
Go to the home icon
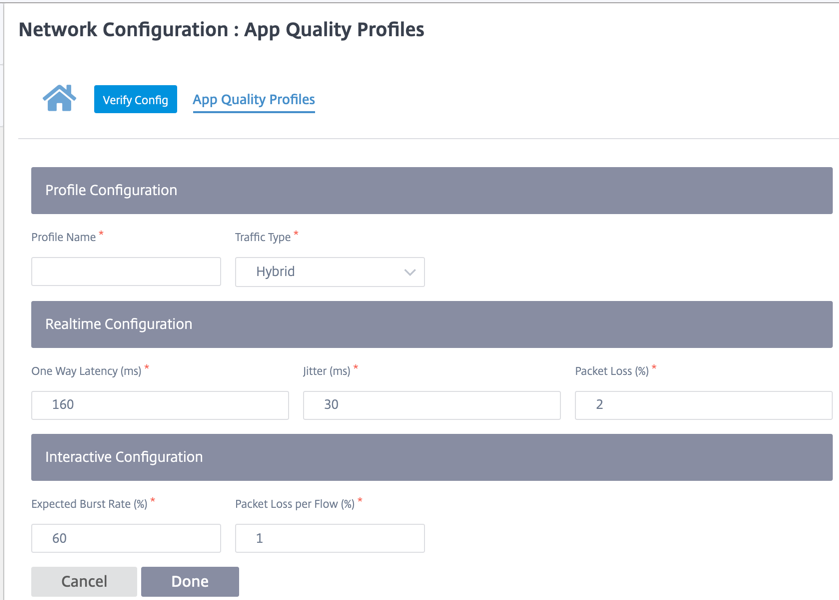pos(59,98)
